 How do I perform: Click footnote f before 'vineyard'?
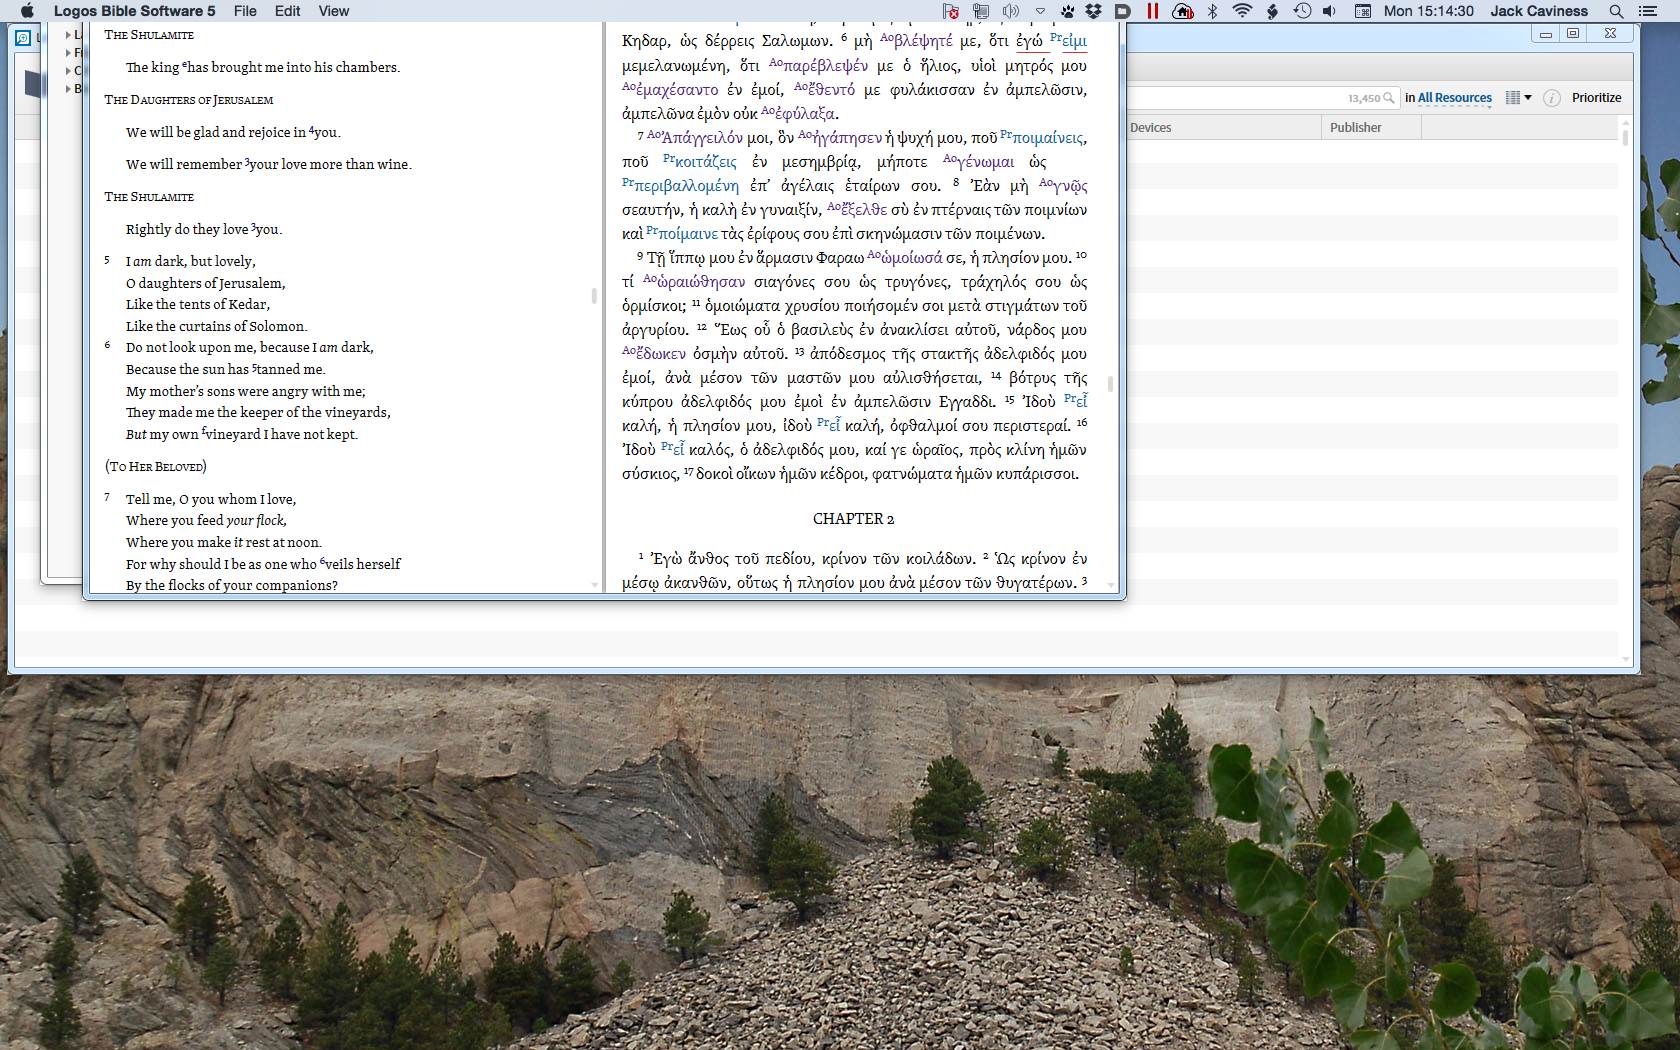pos(204,432)
